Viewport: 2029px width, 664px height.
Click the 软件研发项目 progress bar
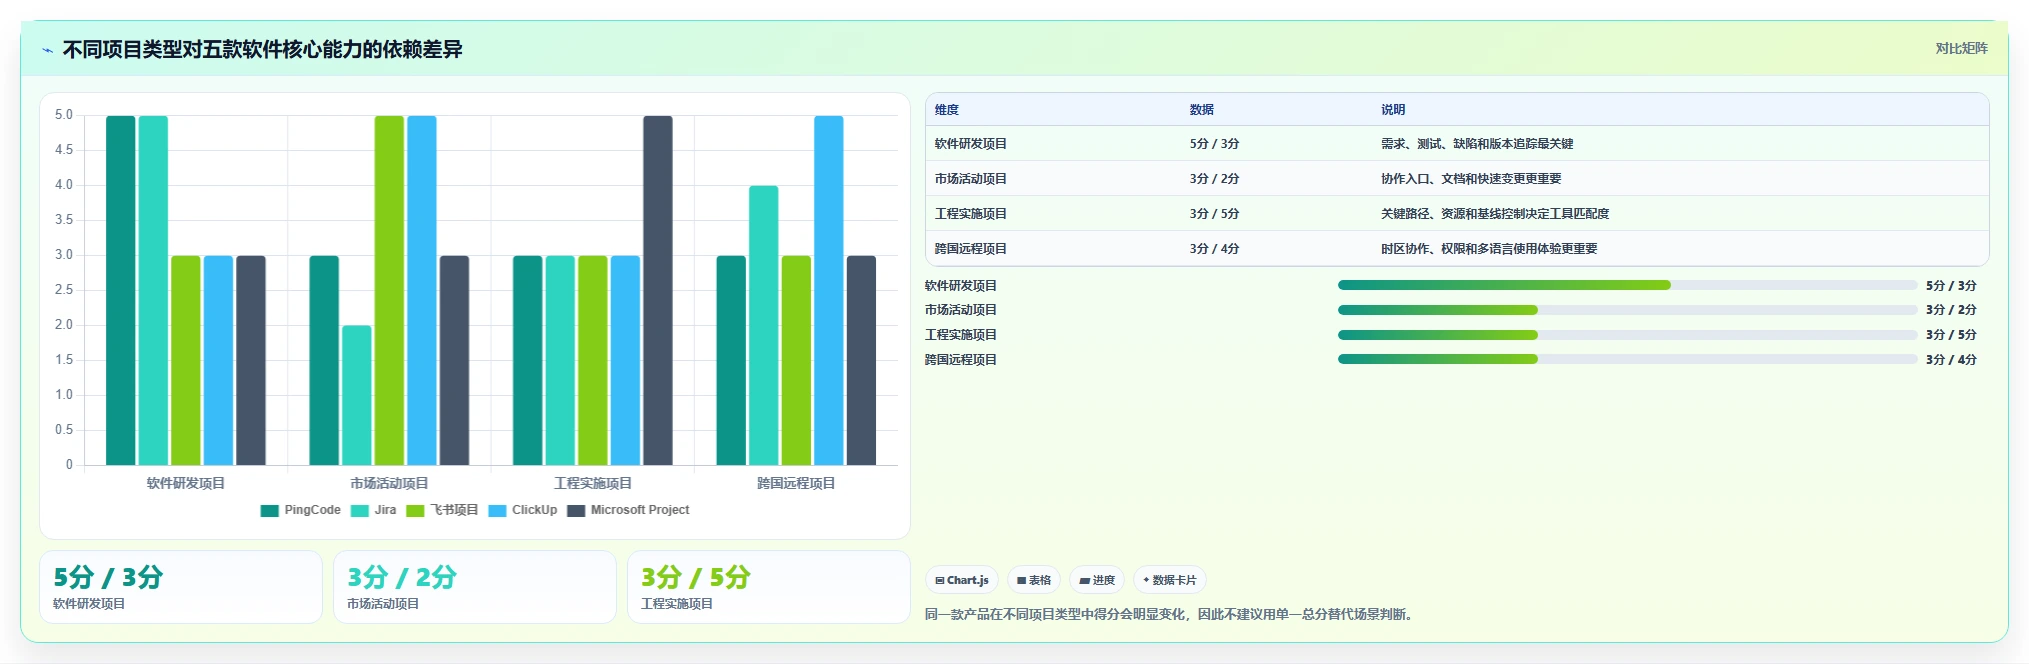(1627, 285)
